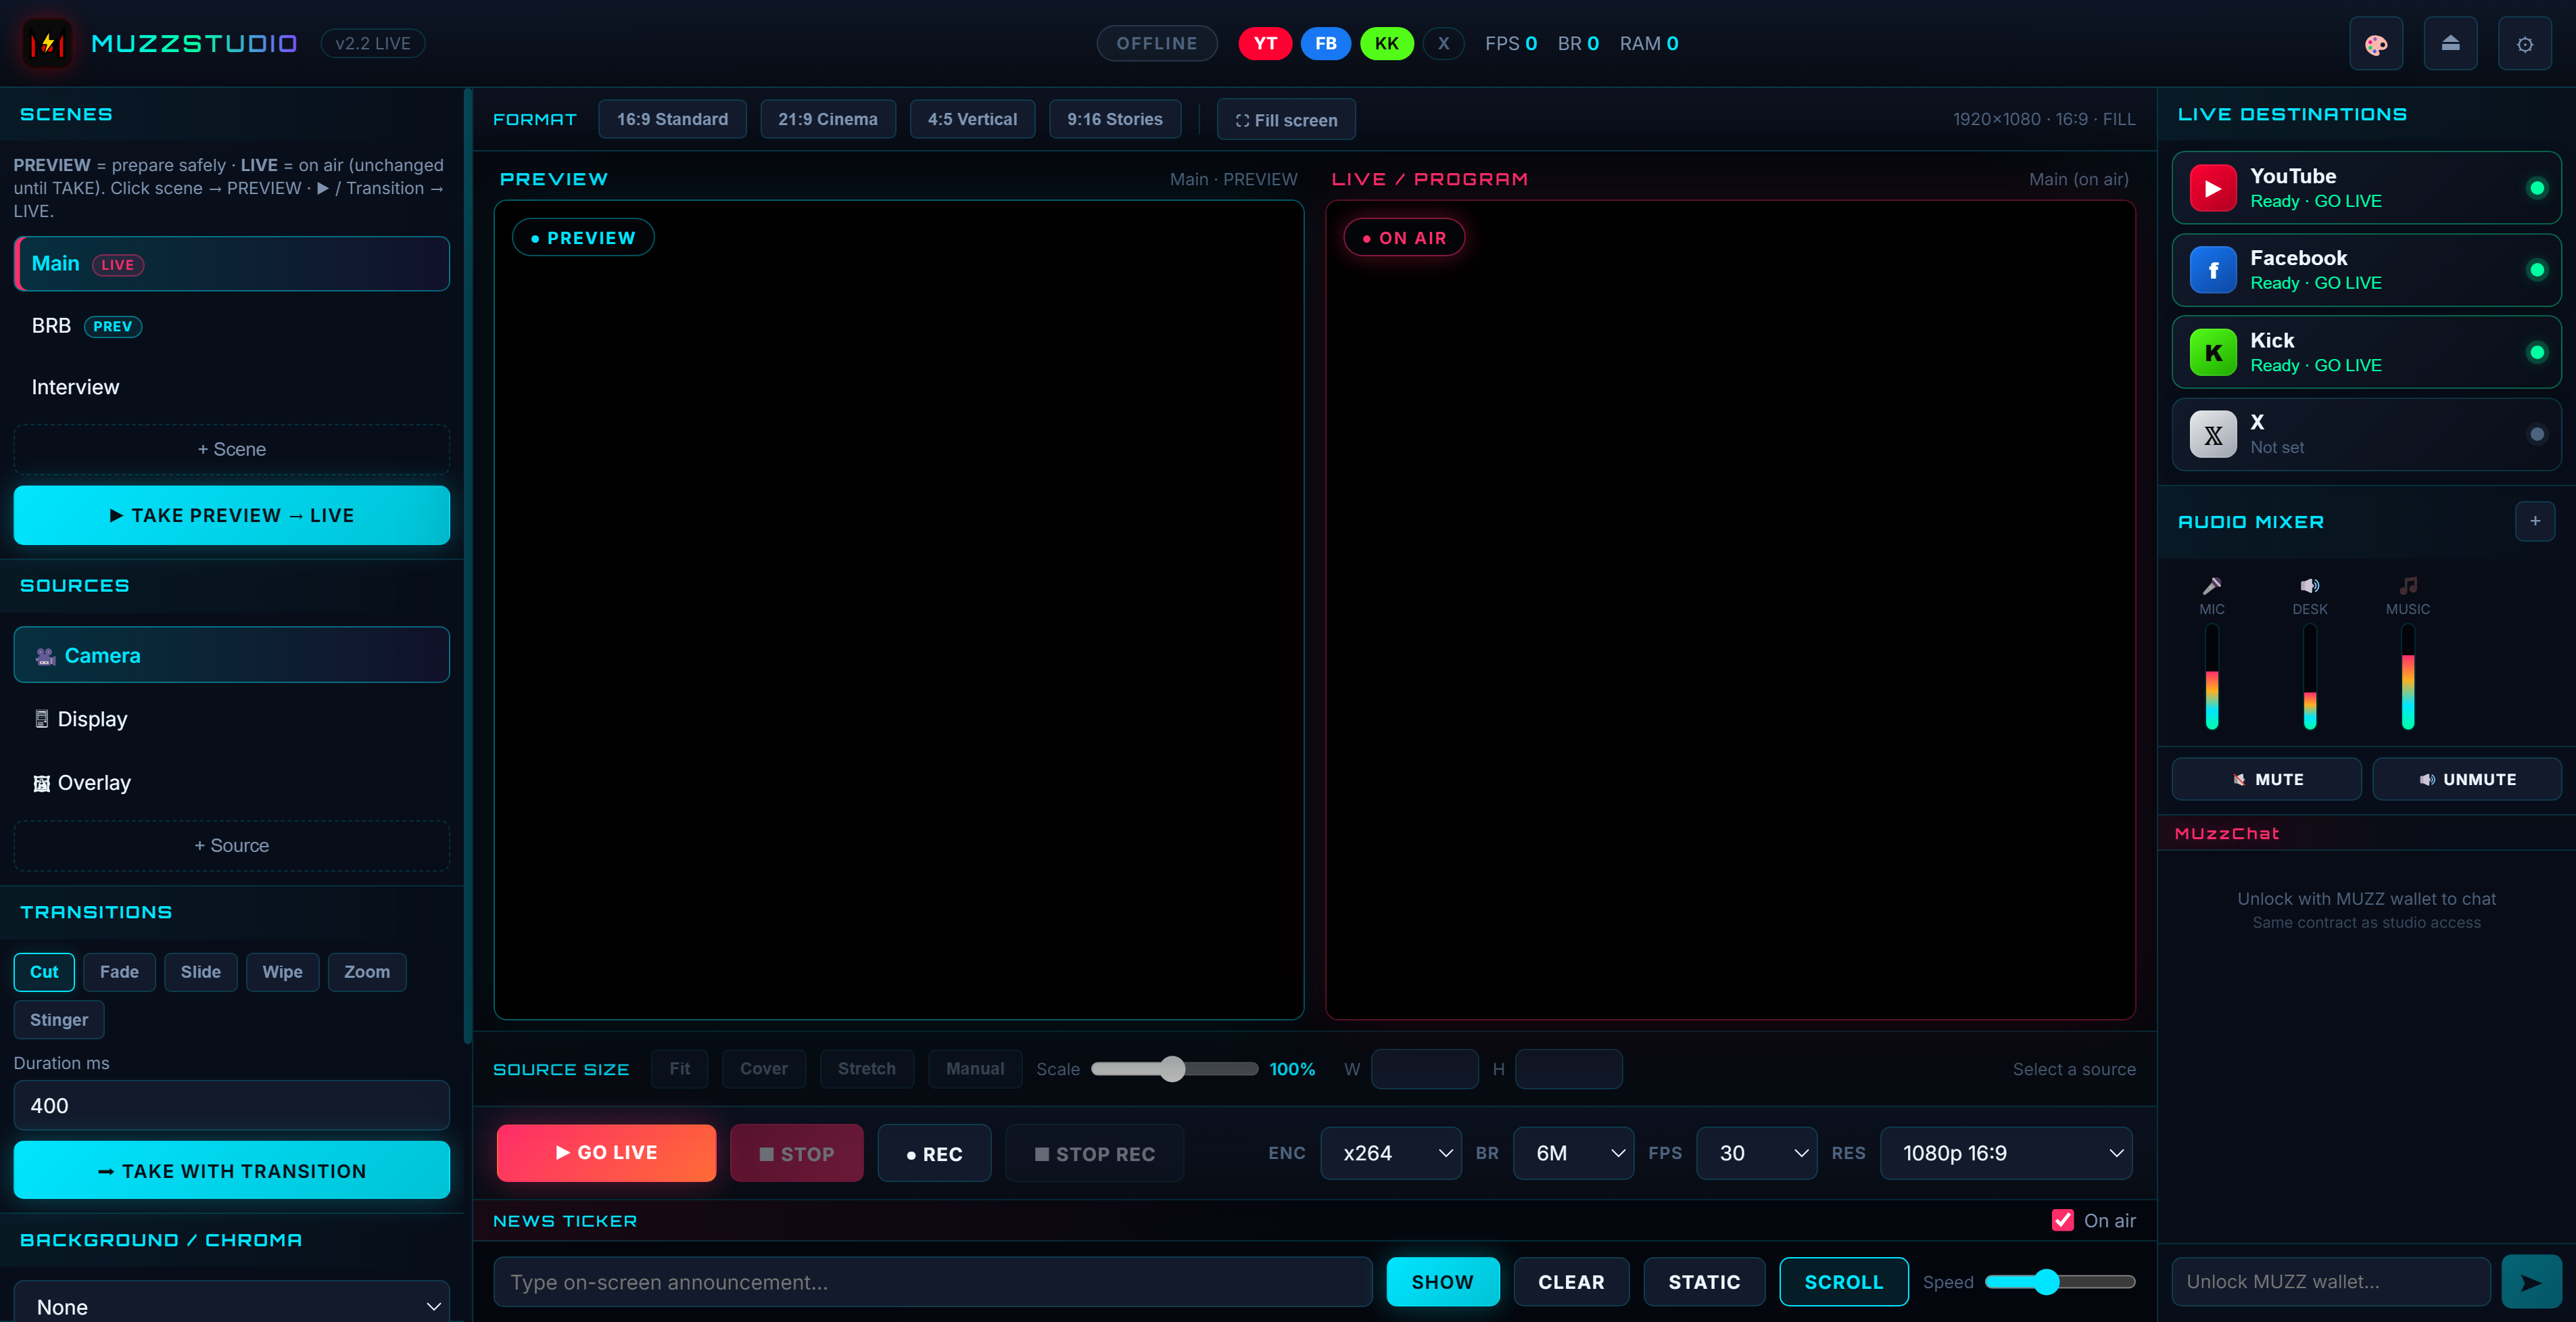2576x1322 pixels.
Task: Click the Overlay source icon
Action: [x=42, y=783]
